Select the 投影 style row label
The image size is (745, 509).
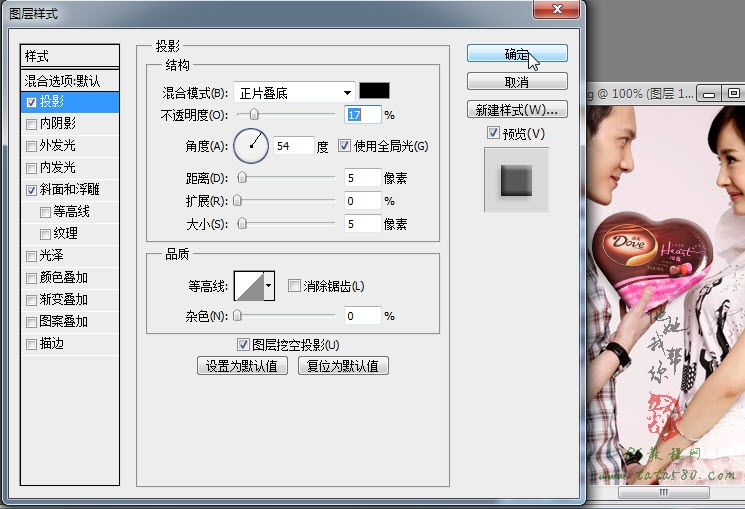click(52, 102)
